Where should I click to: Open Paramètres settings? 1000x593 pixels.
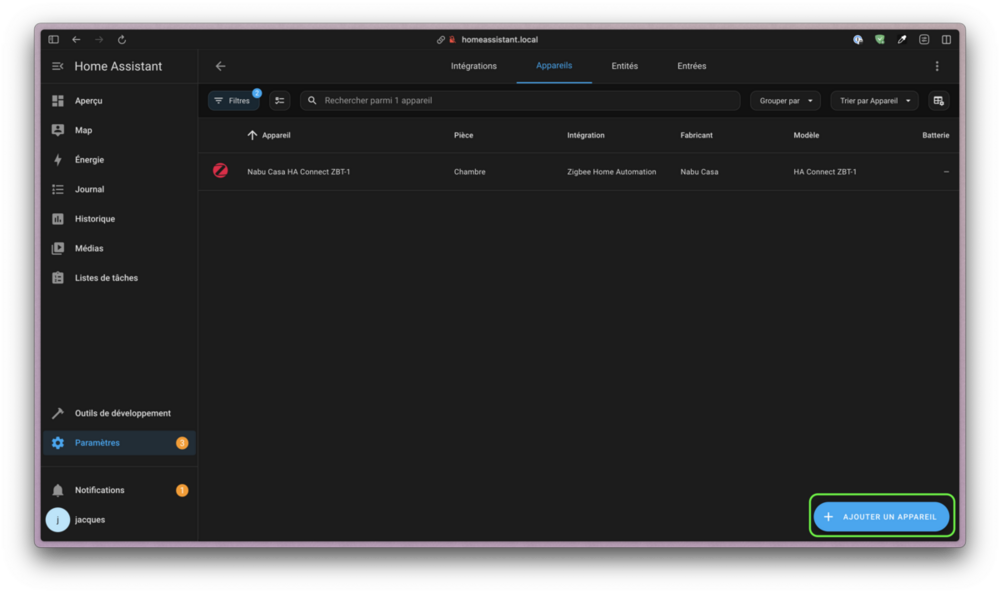pyautogui.click(x=119, y=443)
